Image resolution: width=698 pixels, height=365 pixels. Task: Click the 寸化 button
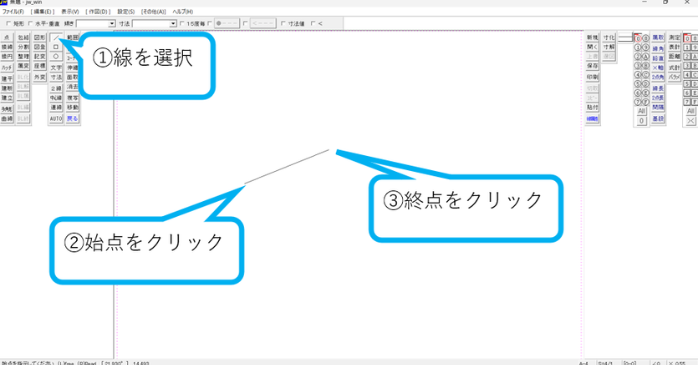click(609, 38)
